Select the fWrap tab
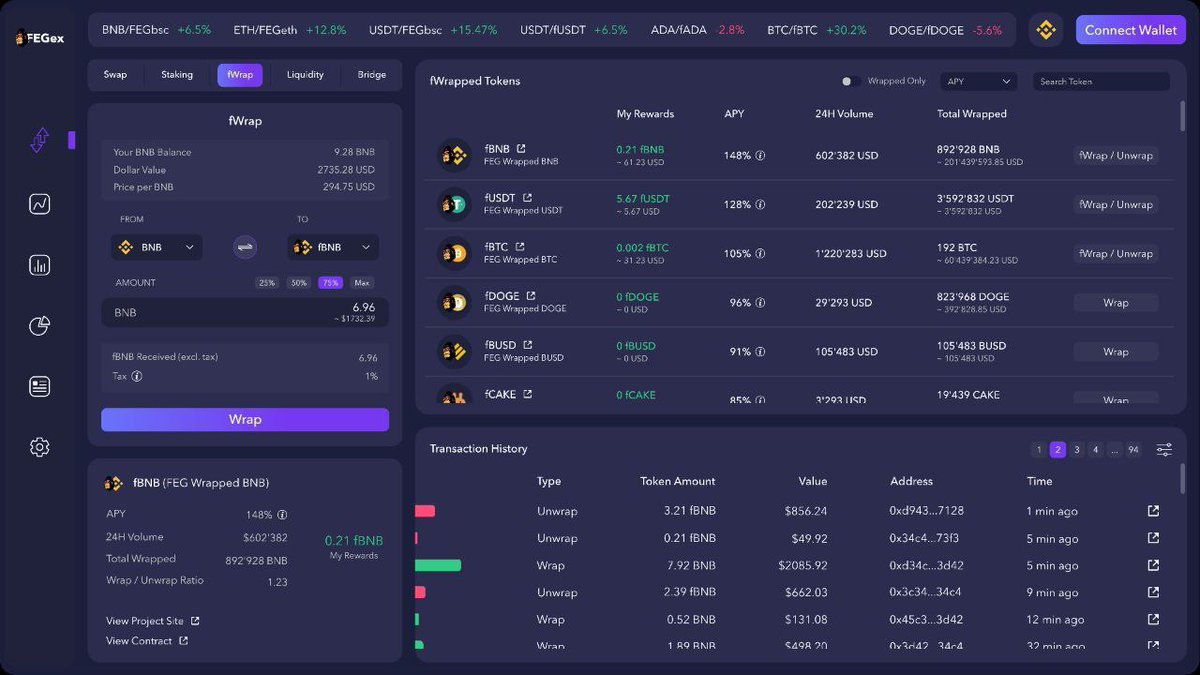1200x675 pixels. (240, 75)
